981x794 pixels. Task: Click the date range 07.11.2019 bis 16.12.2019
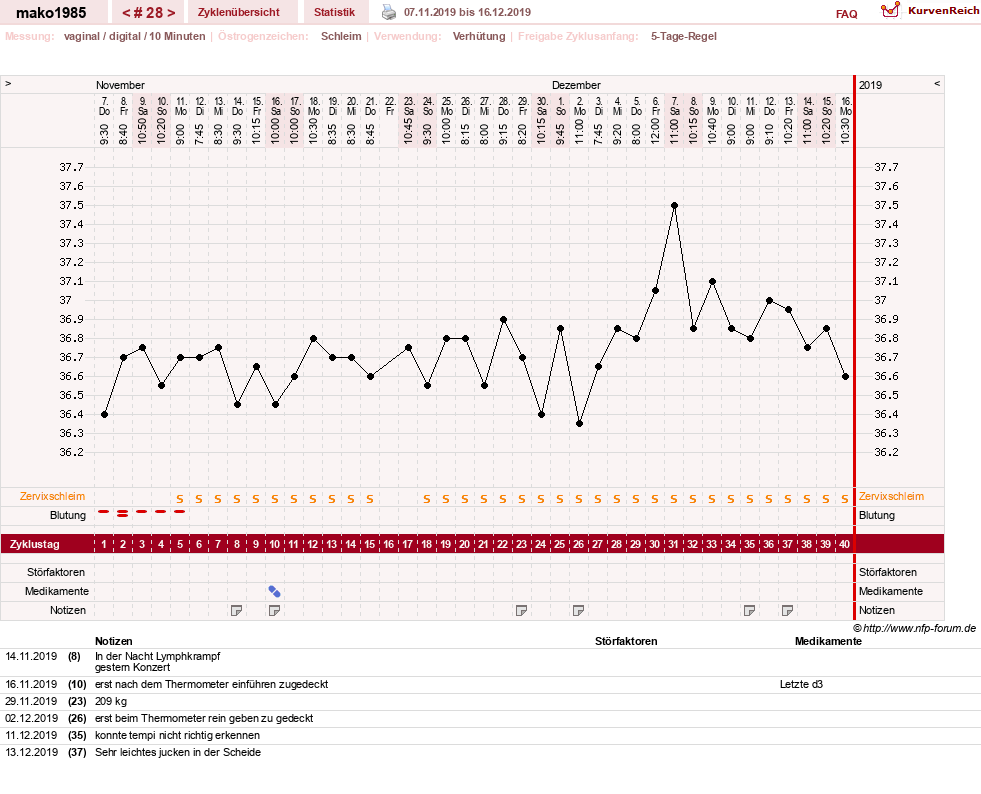pos(467,12)
